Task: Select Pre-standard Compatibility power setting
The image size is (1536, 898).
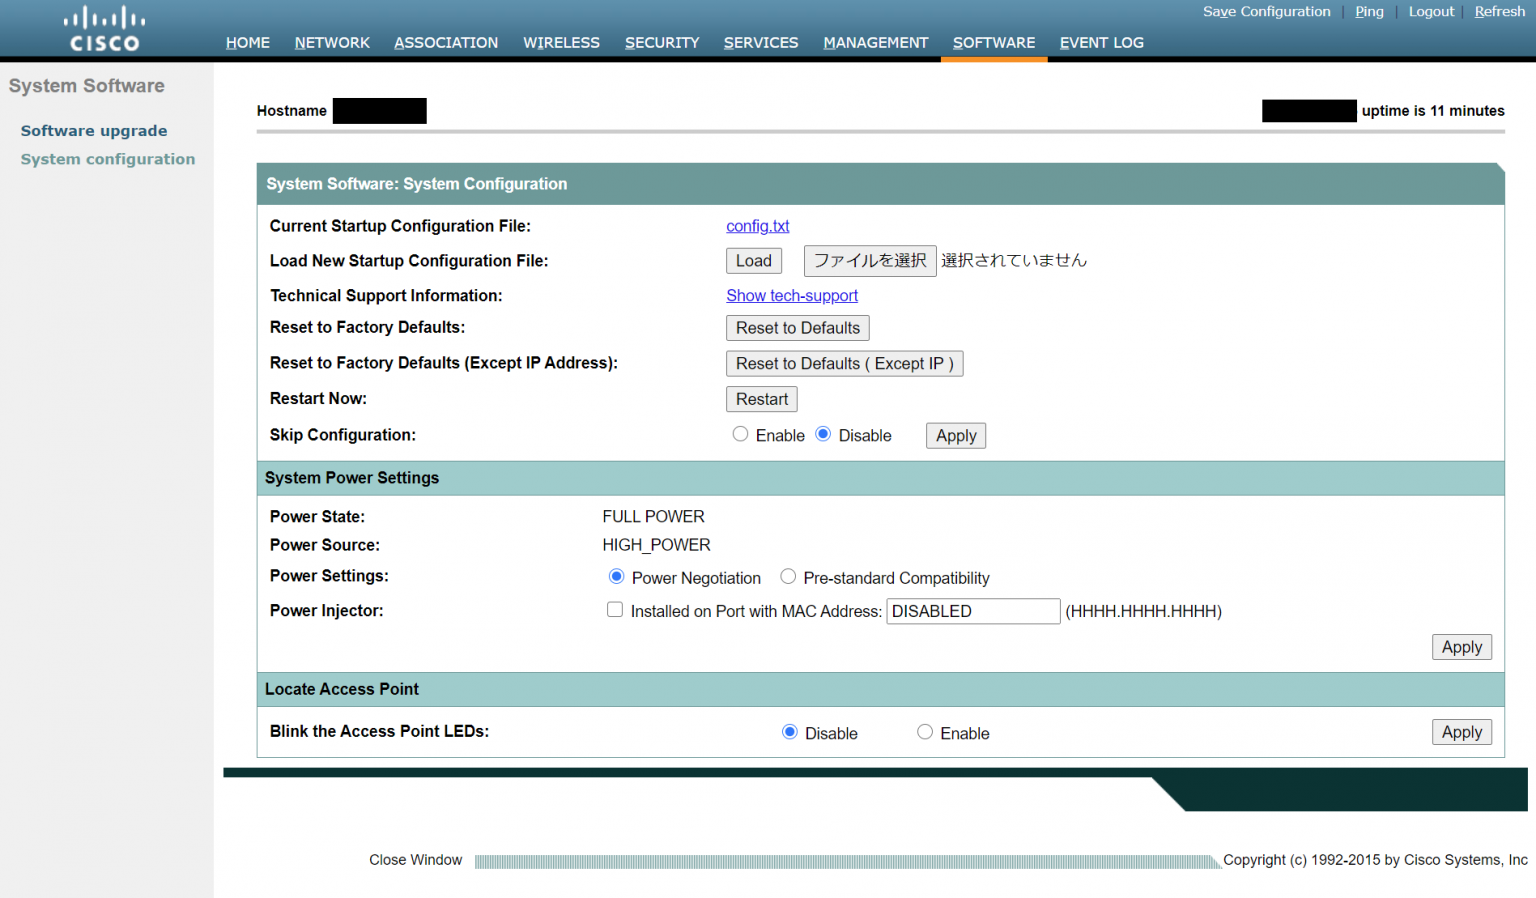Action: tap(788, 576)
